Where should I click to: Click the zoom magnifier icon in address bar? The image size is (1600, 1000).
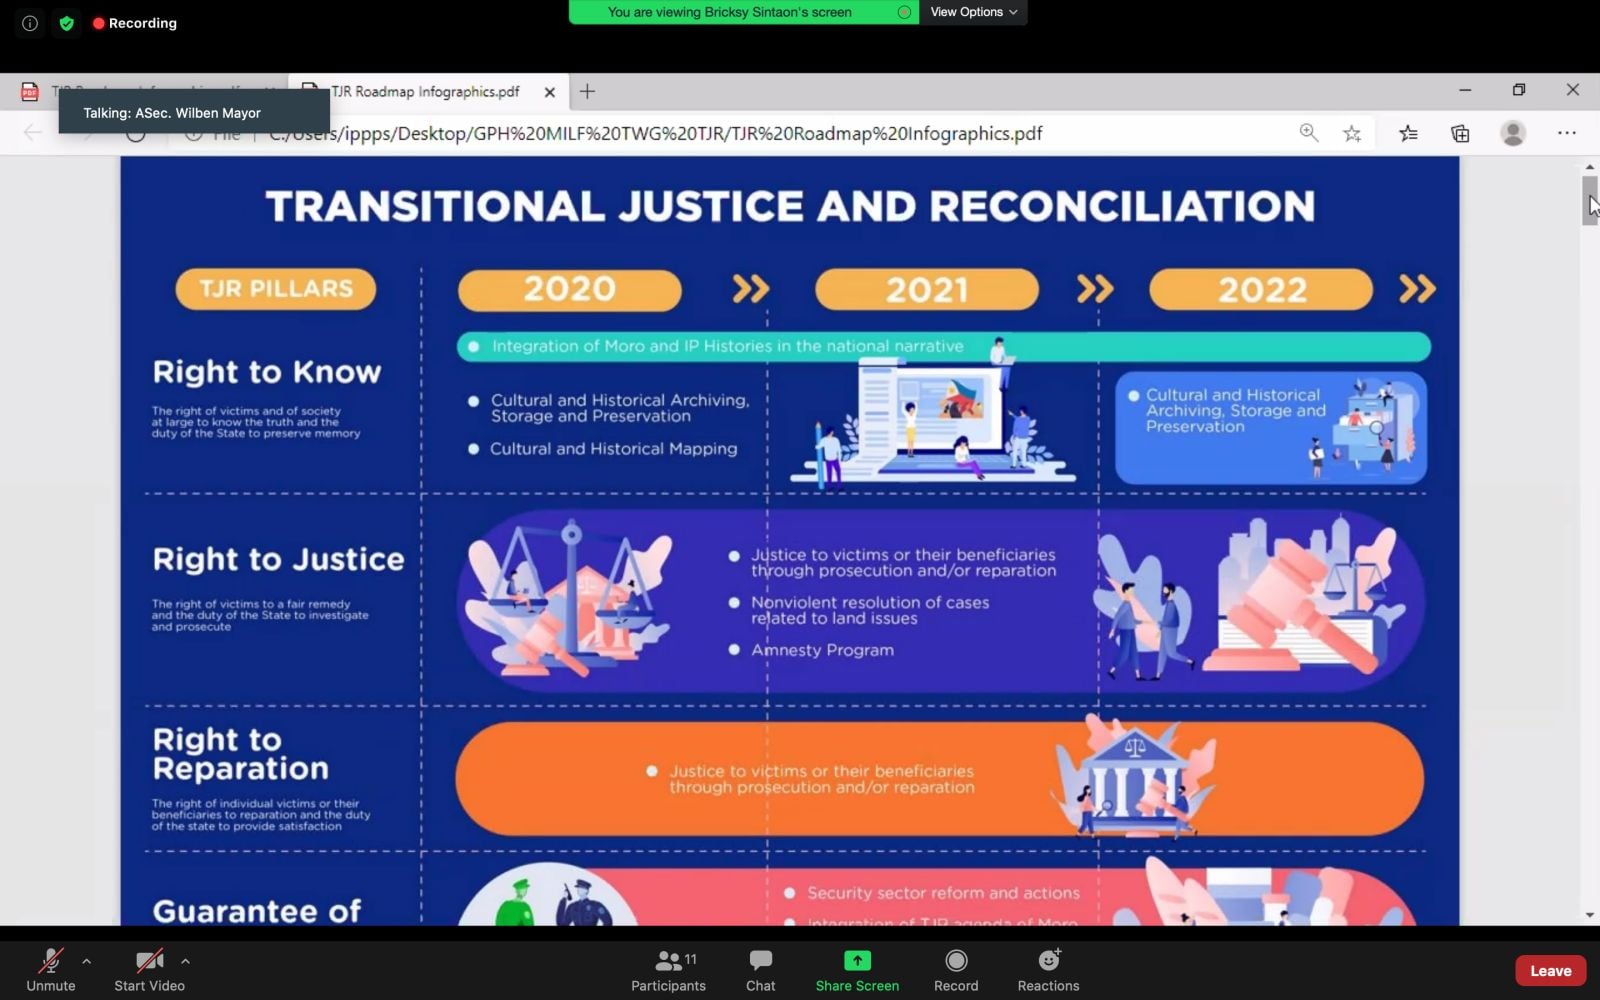pos(1308,133)
